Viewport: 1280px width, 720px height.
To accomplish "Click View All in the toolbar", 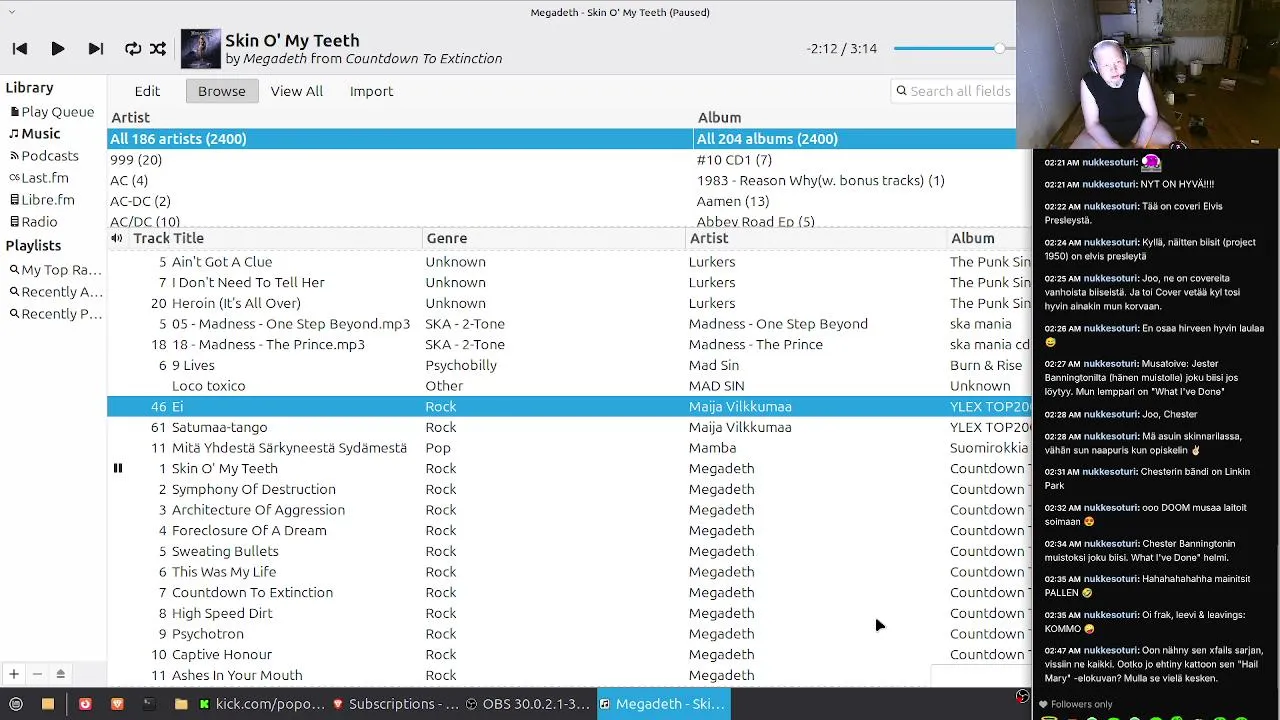I will pos(296,91).
